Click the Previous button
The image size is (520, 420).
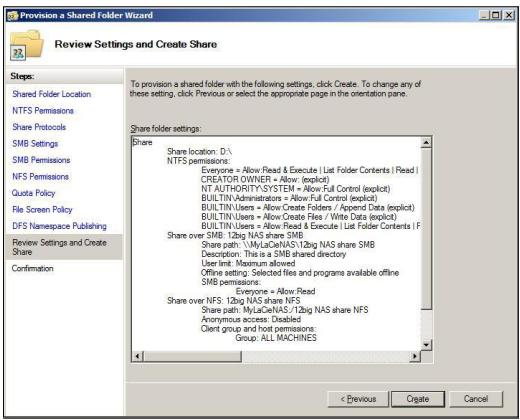click(358, 399)
